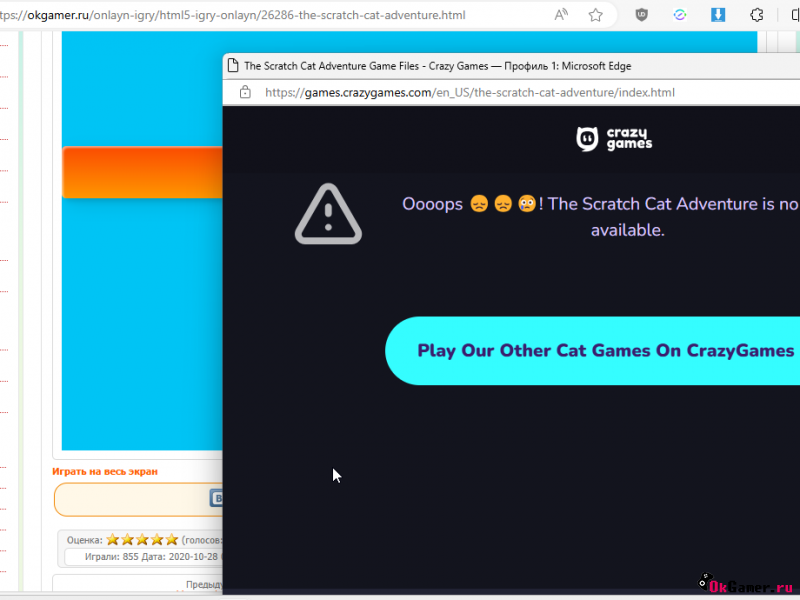Viewport: 800px width, 600px height.
Task: Open the uBlock shield extension icon
Action: pyautogui.click(x=641, y=15)
